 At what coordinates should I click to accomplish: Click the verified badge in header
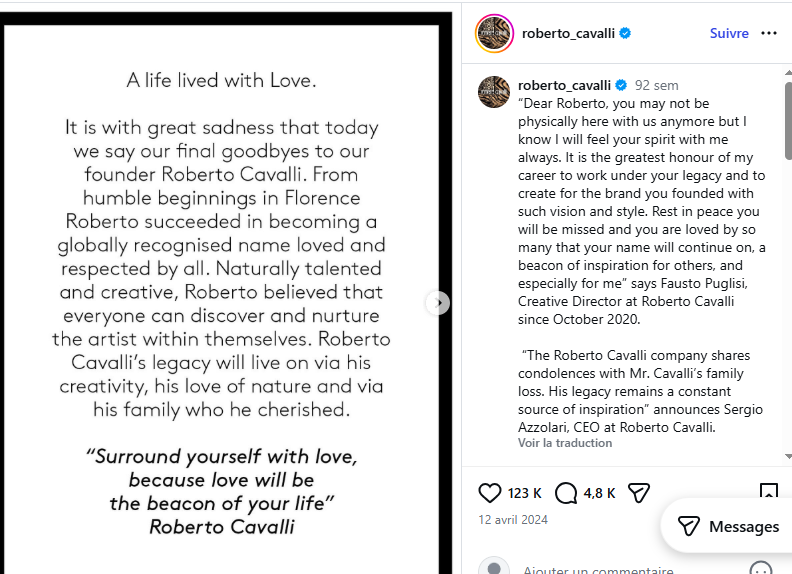[625, 33]
